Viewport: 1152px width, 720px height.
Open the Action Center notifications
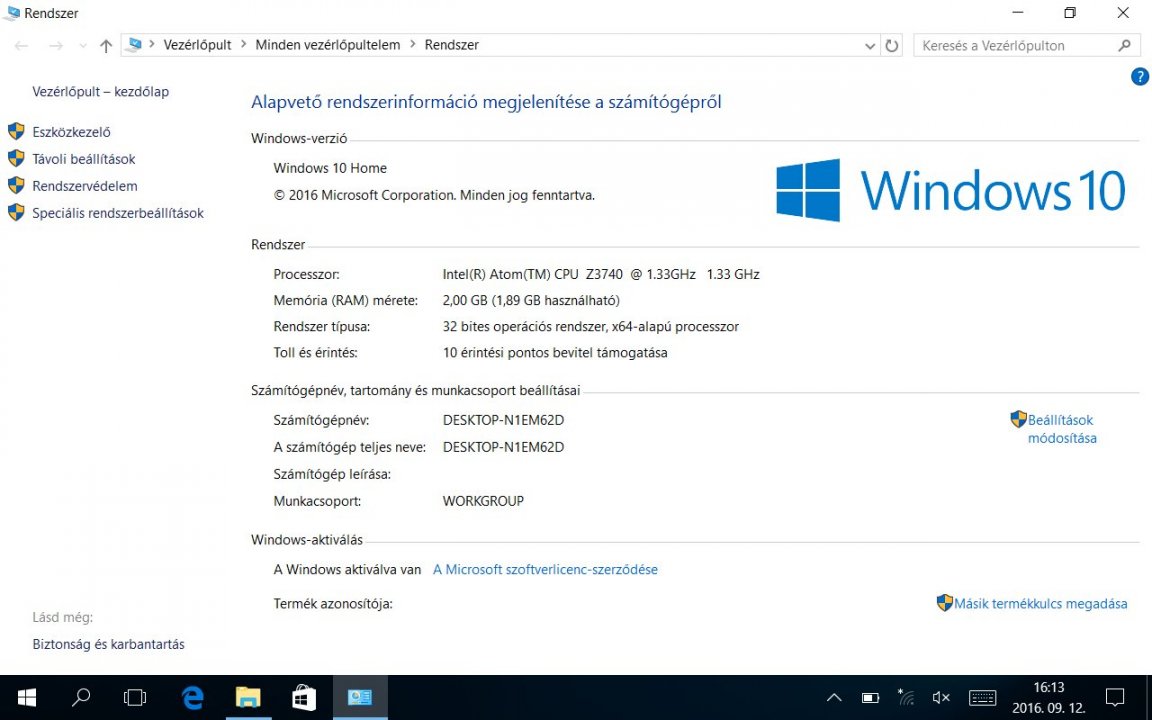coord(1115,697)
